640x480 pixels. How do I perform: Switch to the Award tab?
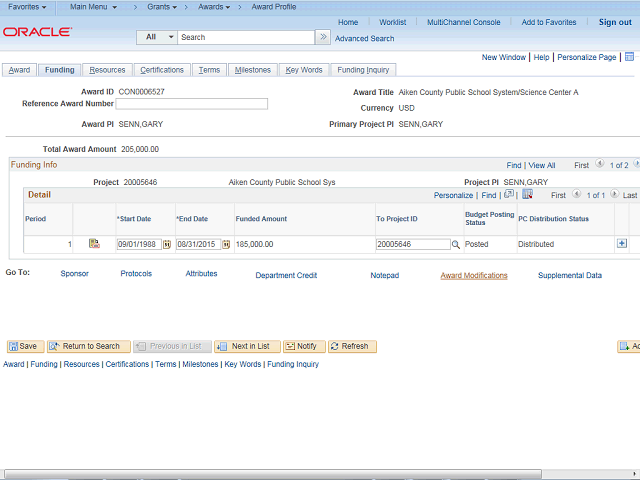tap(19, 70)
